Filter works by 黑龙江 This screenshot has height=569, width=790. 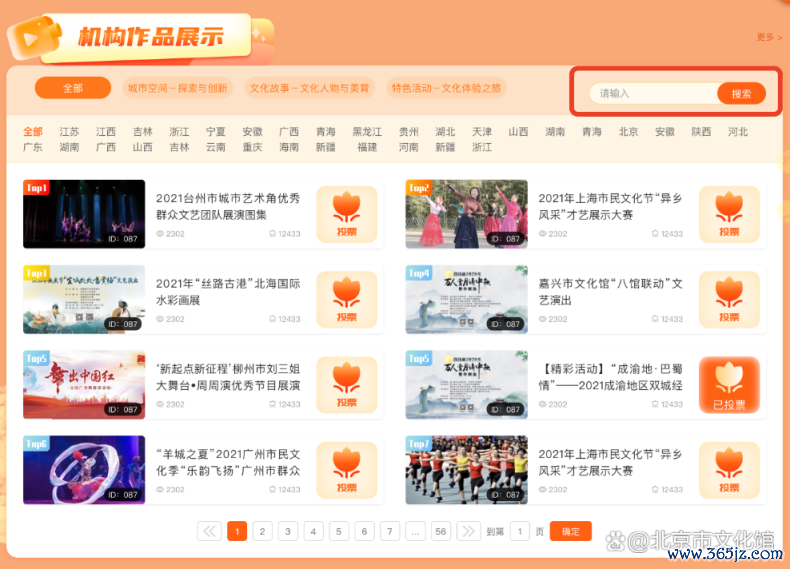coord(367,132)
